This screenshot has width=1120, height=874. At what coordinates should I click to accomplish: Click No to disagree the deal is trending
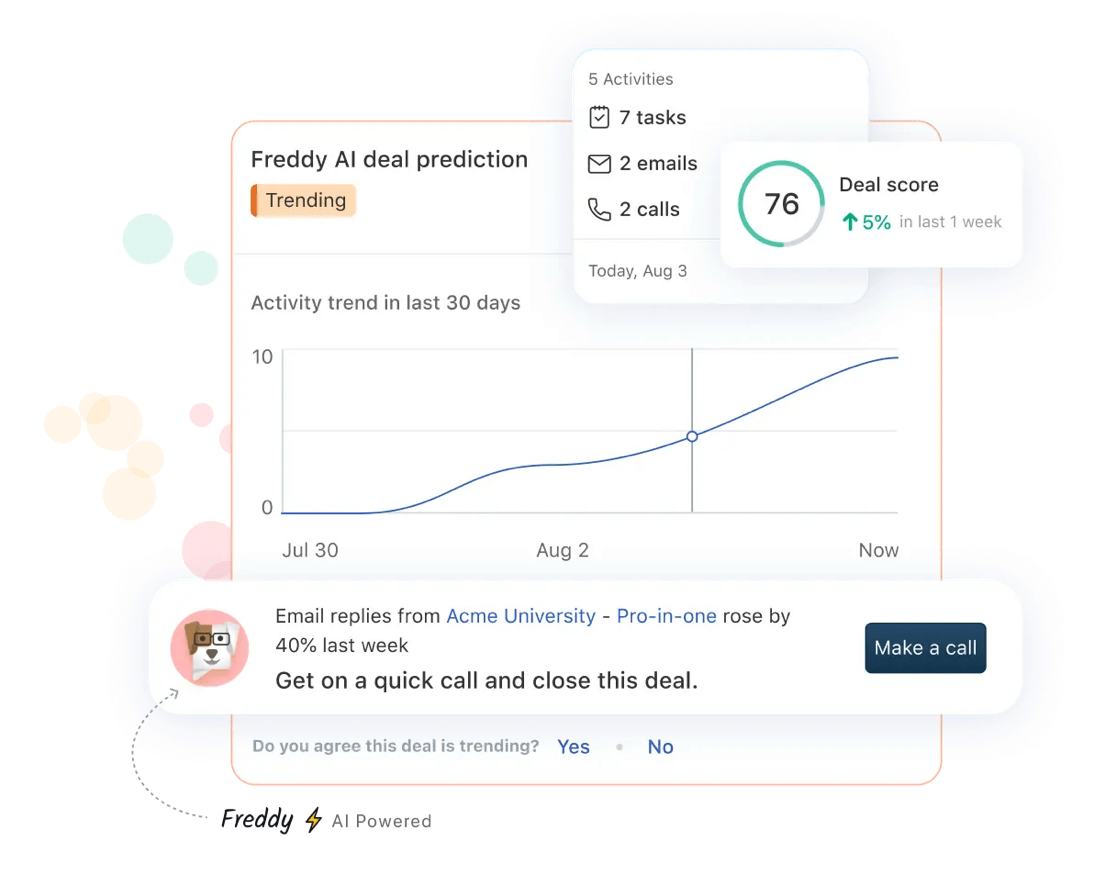click(660, 746)
